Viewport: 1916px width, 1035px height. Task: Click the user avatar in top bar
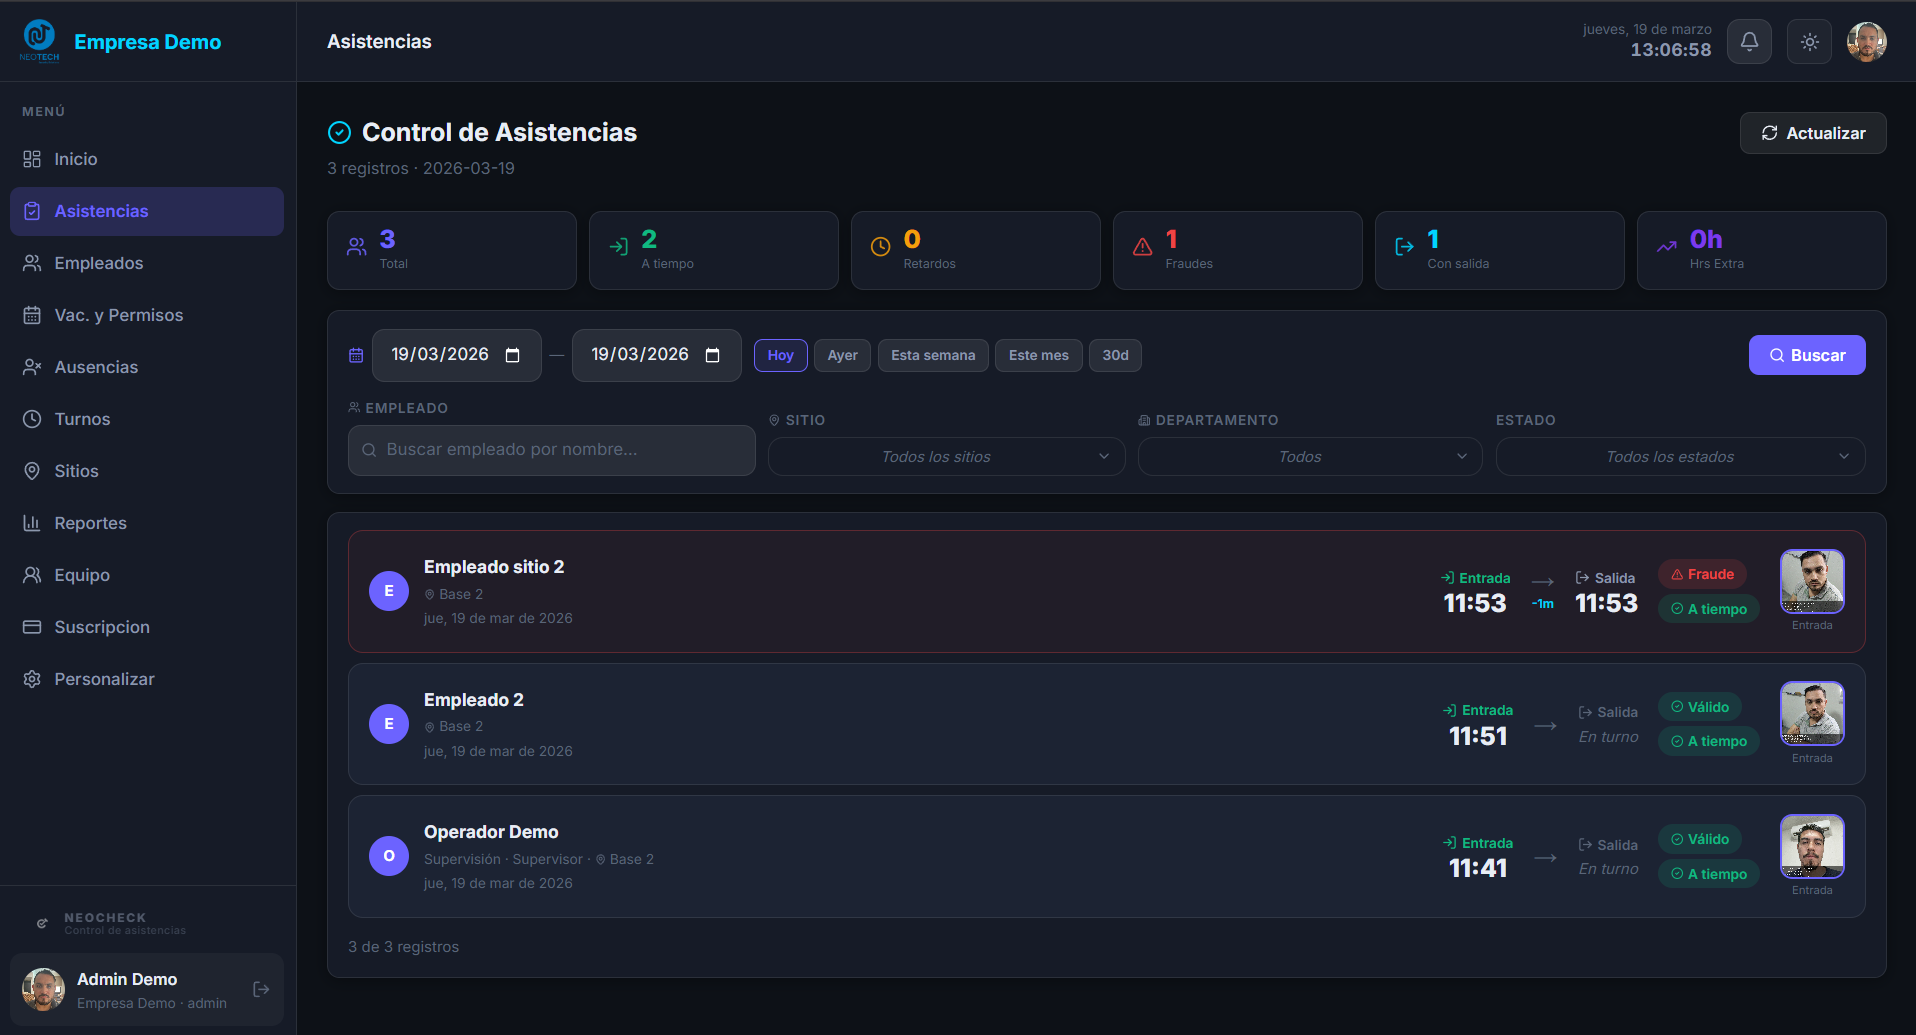(x=1866, y=42)
